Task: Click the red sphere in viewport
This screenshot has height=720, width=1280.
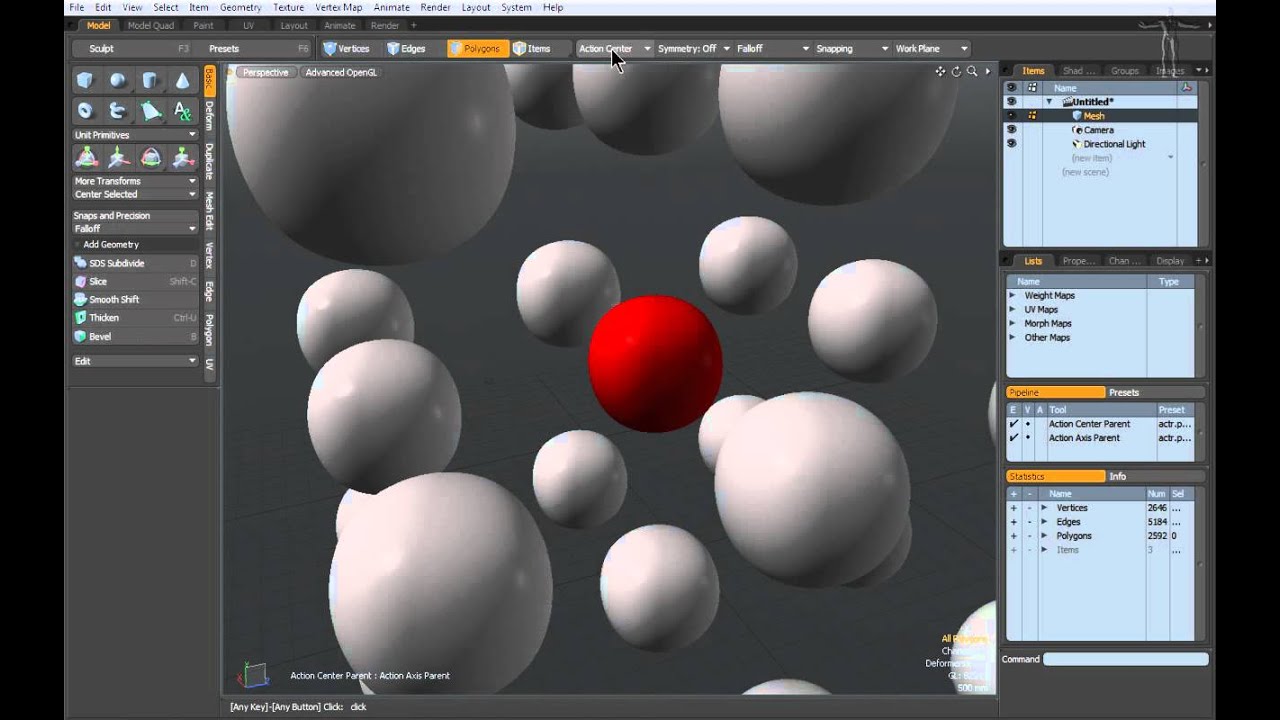Action: (655, 363)
